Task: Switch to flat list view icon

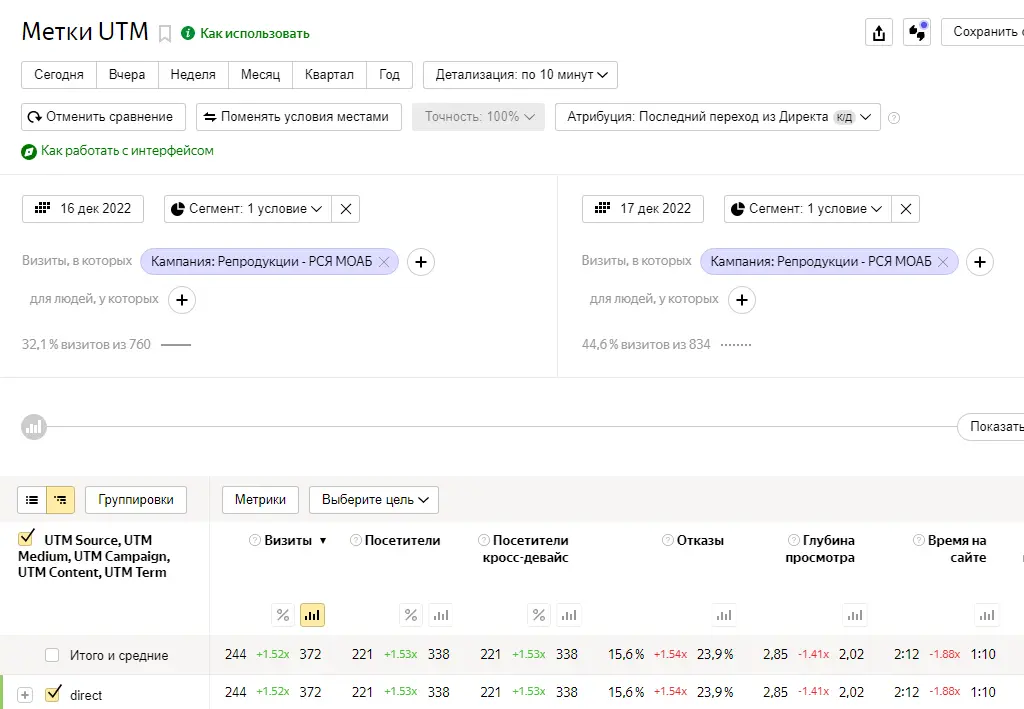Action: point(32,499)
